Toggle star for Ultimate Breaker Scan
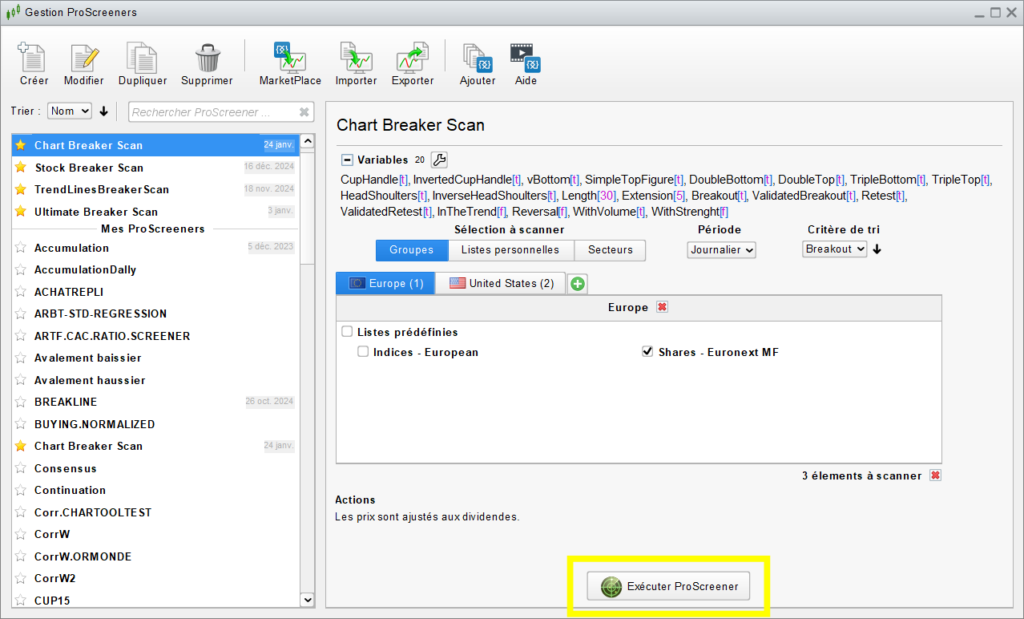The image size is (1024, 619). click(x=21, y=212)
